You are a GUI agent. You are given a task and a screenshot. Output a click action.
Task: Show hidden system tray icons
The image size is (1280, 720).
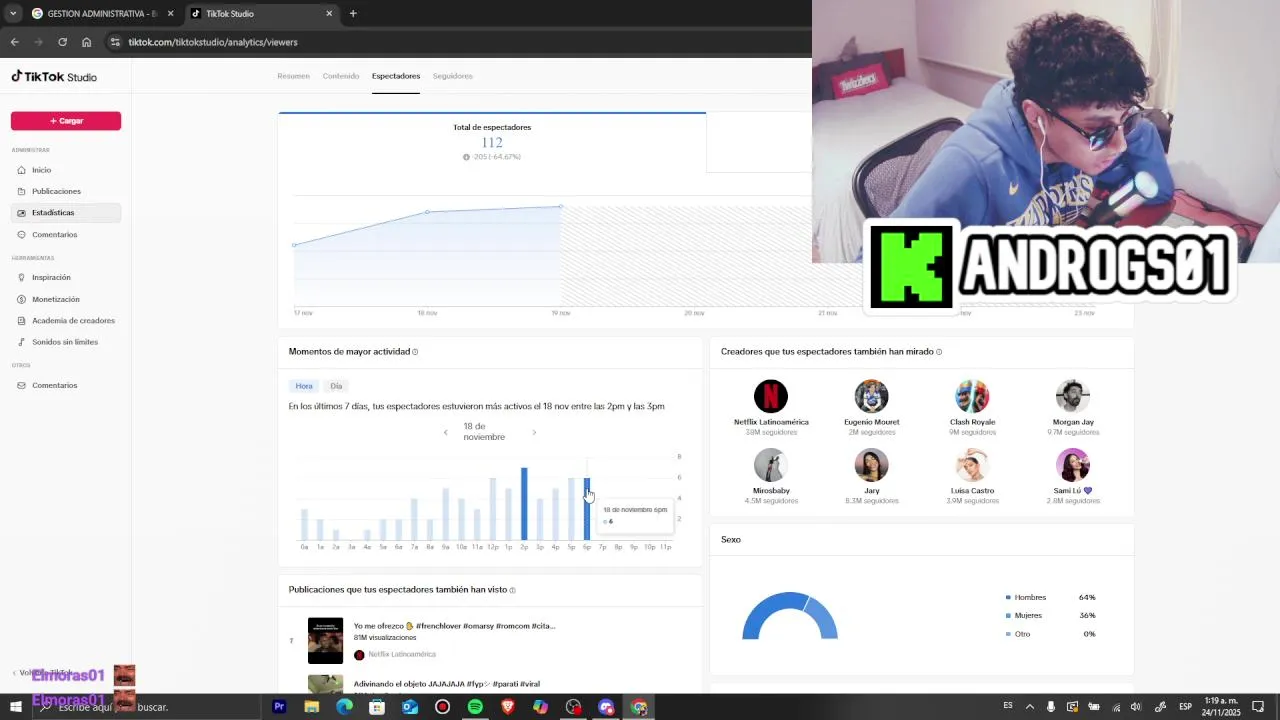[x=1030, y=707]
